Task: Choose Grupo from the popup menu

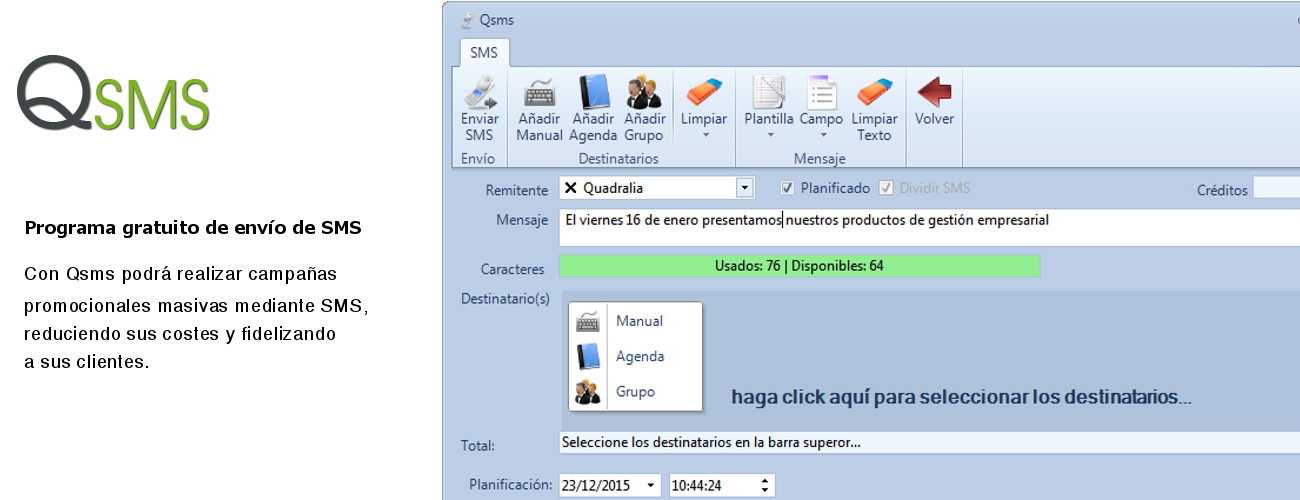Action: (x=635, y=391)
